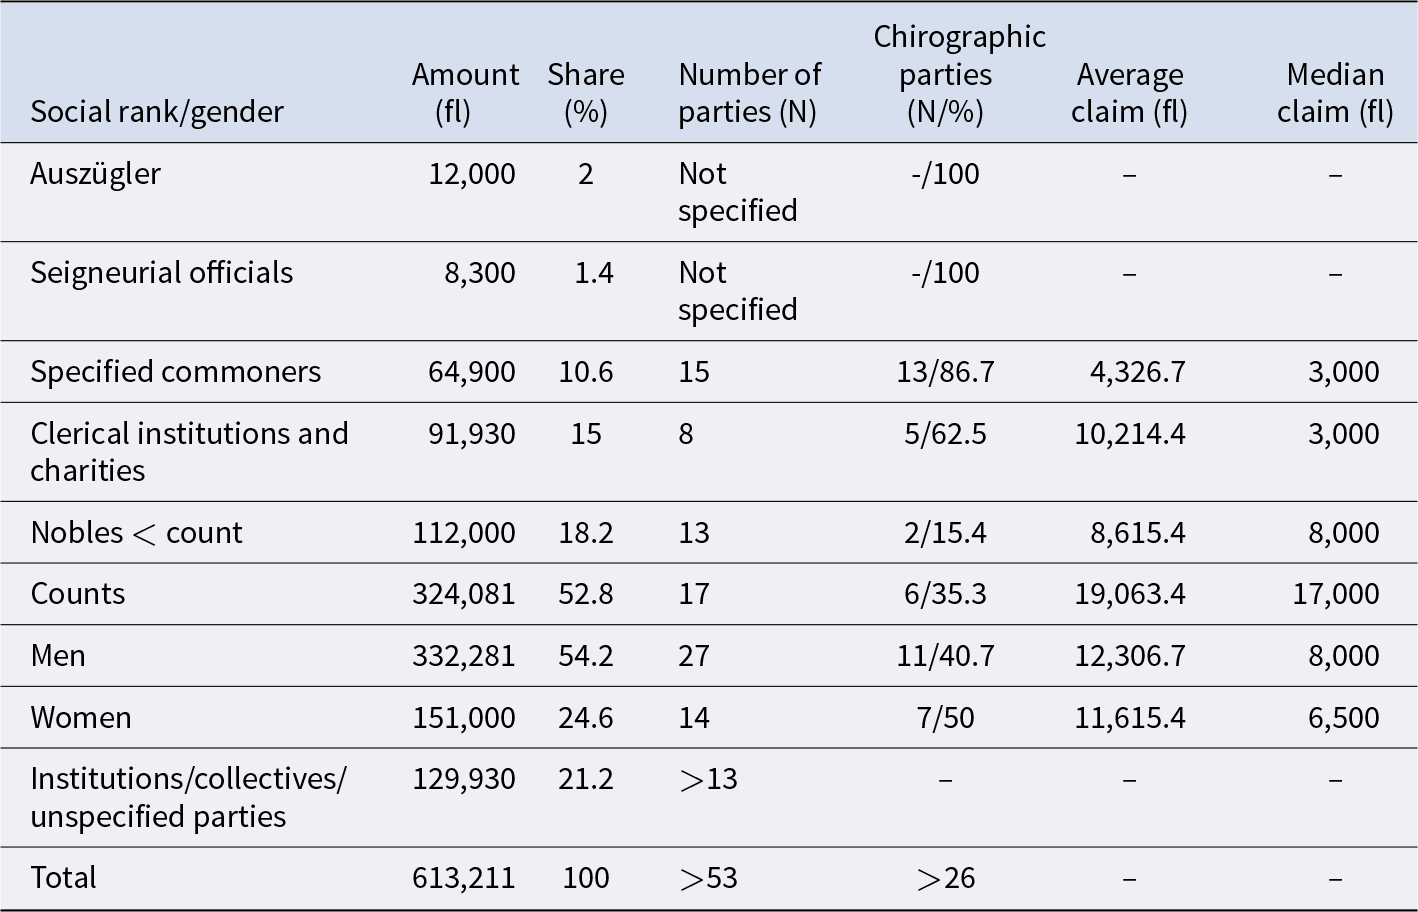Click the "Social rank/gender" column header
Image resolution: width=1418 pixels, height=912 pixels.
157,111
